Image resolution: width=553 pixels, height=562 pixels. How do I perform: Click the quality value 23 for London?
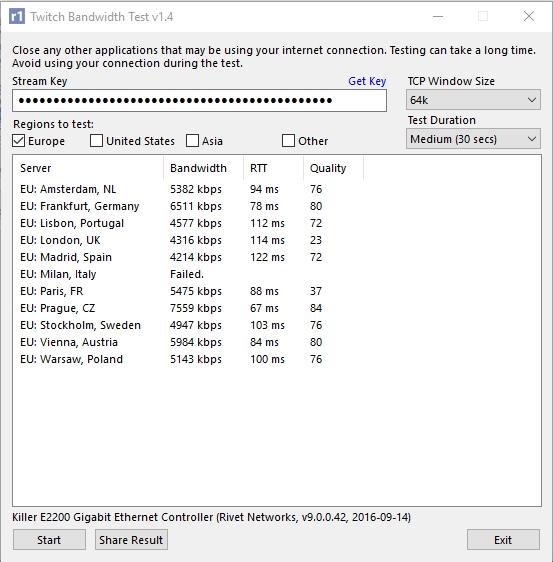pos(316,240)
